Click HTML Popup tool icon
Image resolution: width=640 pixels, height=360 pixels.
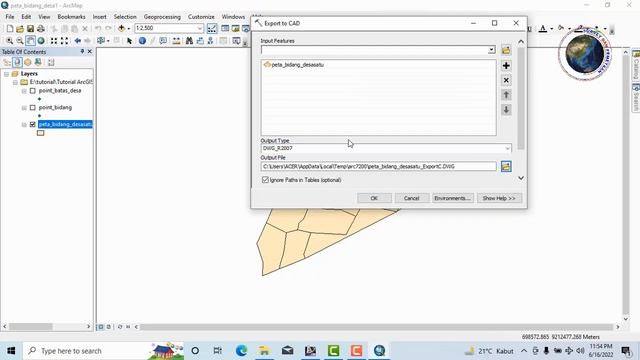click(163, 41)
